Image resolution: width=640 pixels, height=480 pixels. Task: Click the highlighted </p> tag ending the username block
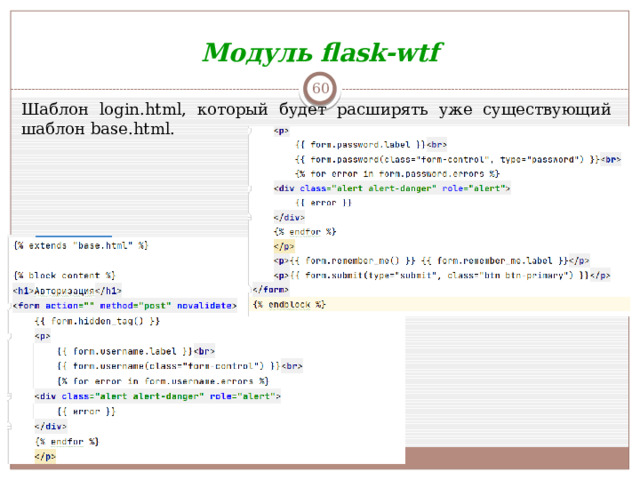tap(45, 456)
